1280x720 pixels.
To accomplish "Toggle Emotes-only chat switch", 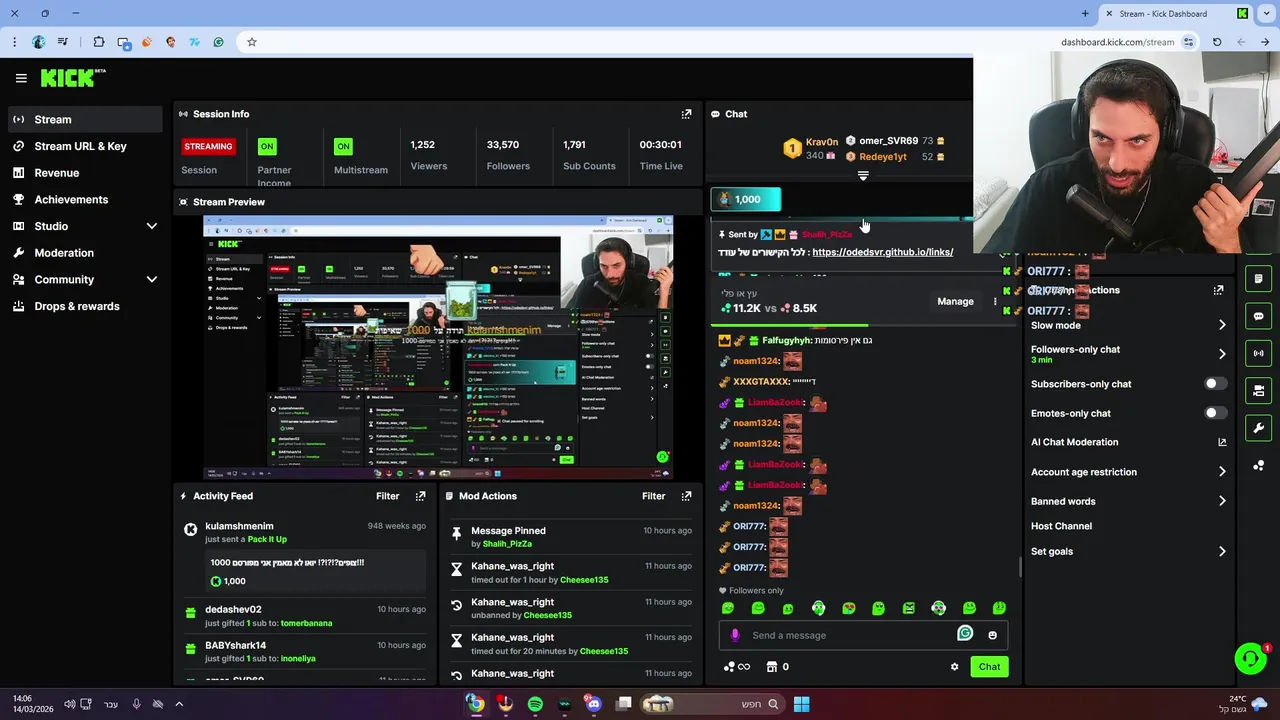I will point(1216,413).
